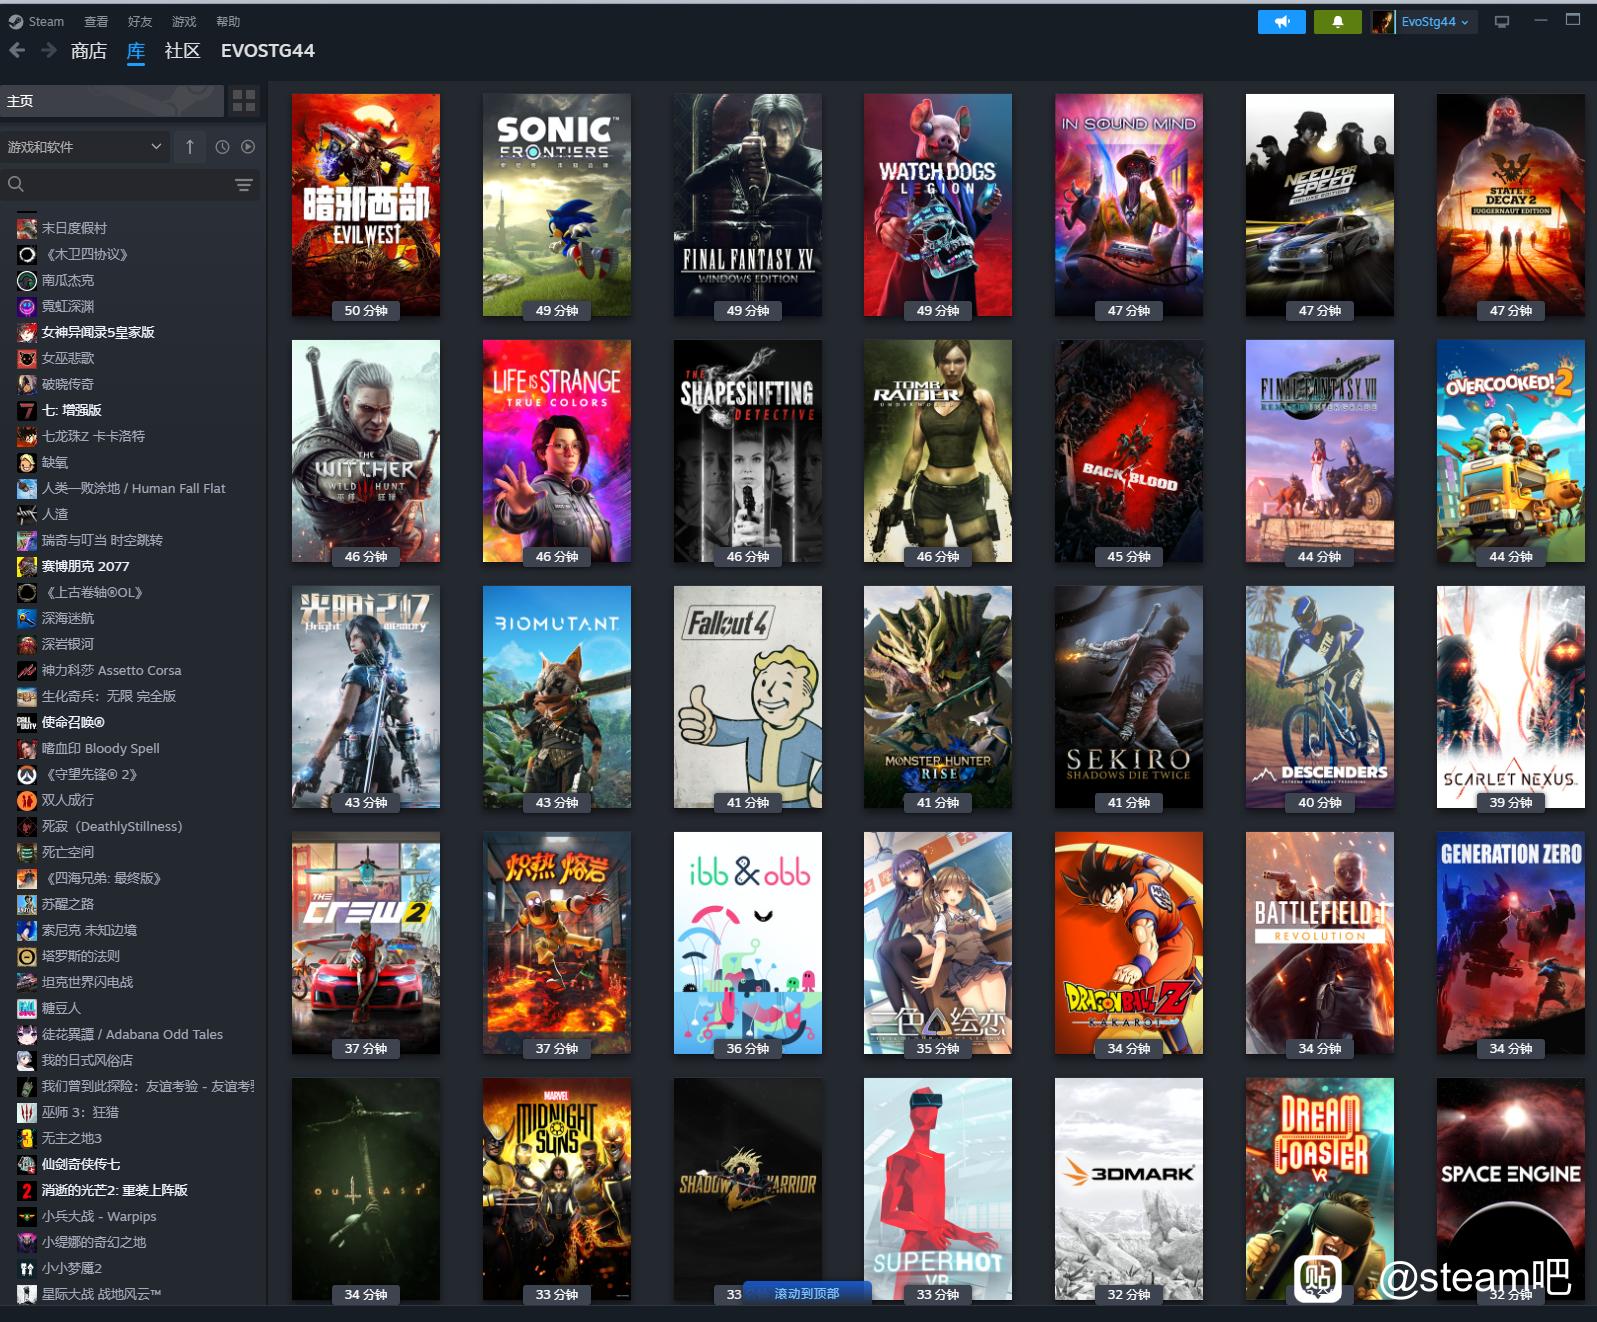Switch to the 社区 tab

click(182, 51)
